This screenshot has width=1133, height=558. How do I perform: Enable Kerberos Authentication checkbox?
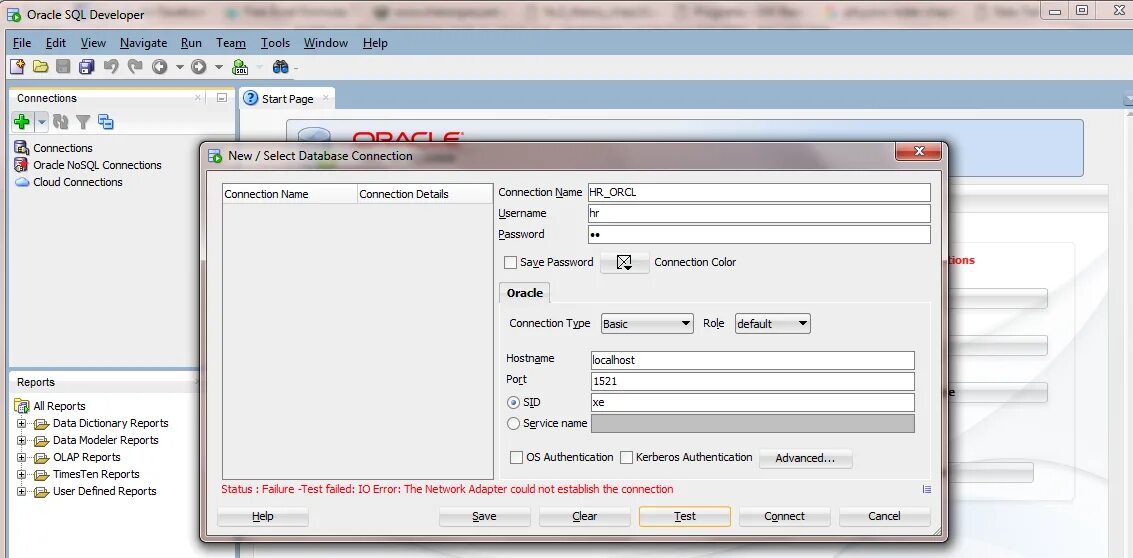tap(626, 458)
